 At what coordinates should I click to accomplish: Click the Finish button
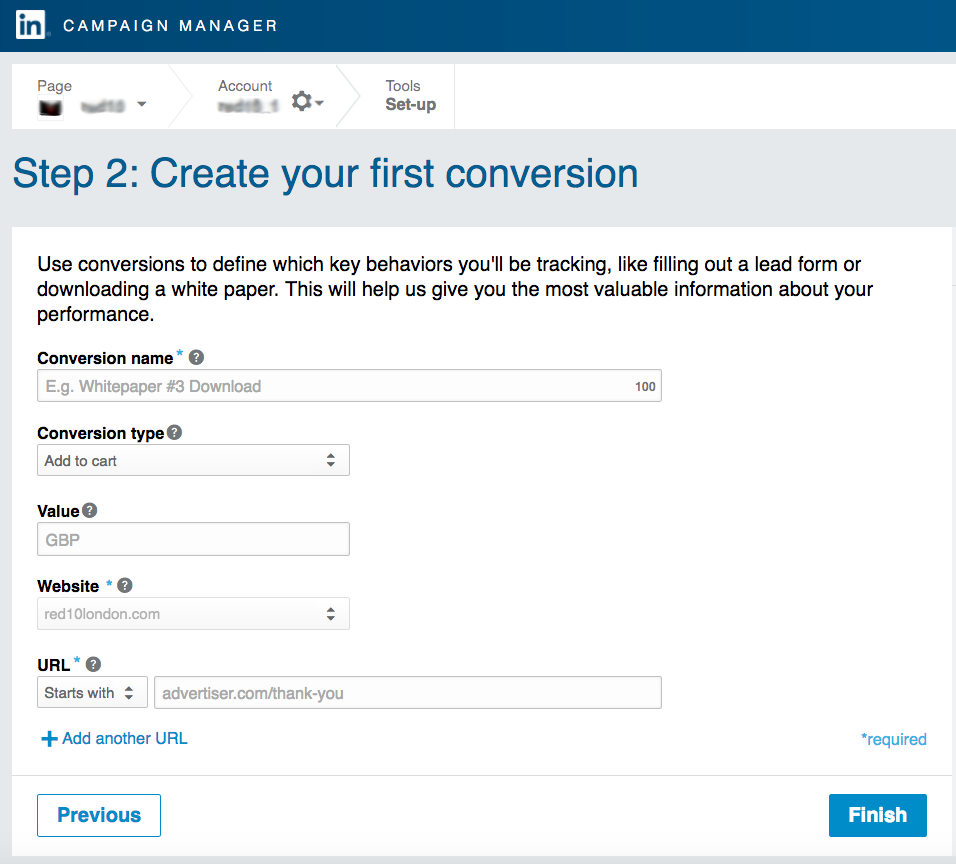pos(877,815)
